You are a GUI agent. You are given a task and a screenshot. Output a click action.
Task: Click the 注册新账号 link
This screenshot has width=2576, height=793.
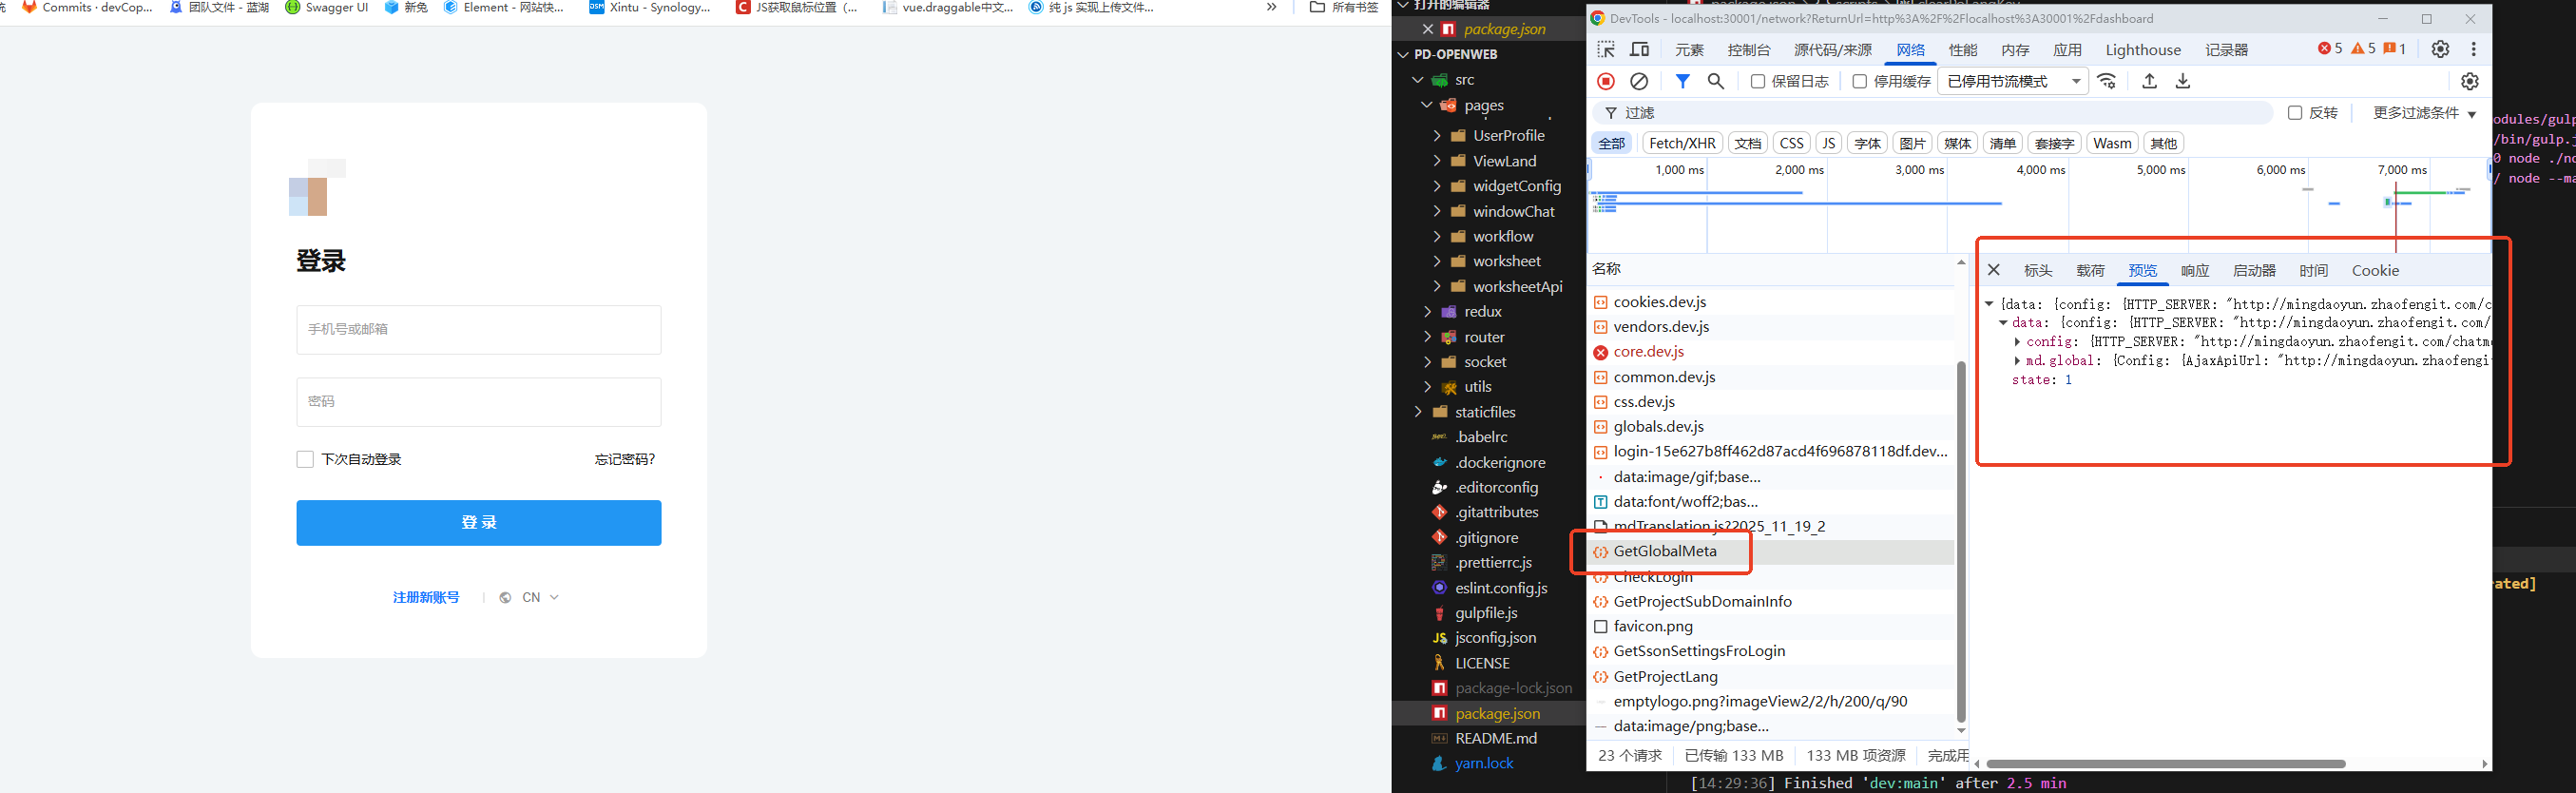pos(426,598)
